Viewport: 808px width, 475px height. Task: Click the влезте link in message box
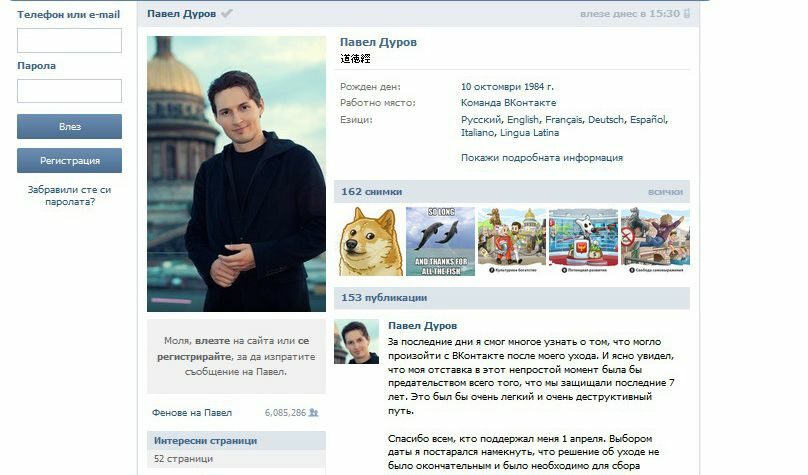click(x=212, y=341)
